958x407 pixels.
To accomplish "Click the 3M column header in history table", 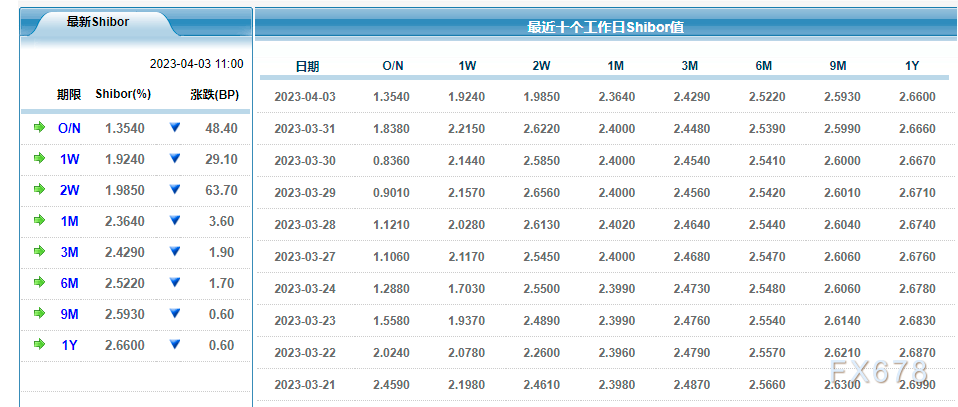I will click(690, 66).
